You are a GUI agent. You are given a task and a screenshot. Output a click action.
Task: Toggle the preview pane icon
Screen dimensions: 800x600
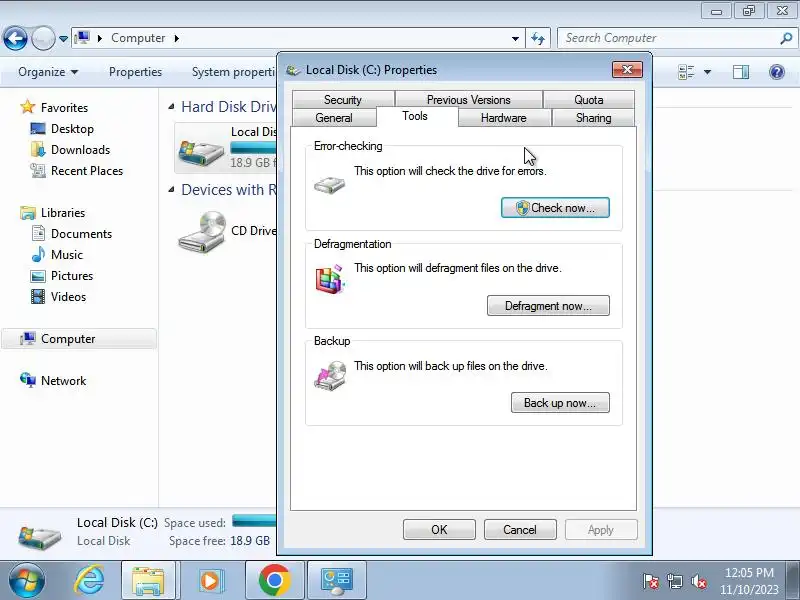pyautogui.click(x=741, y=72)
